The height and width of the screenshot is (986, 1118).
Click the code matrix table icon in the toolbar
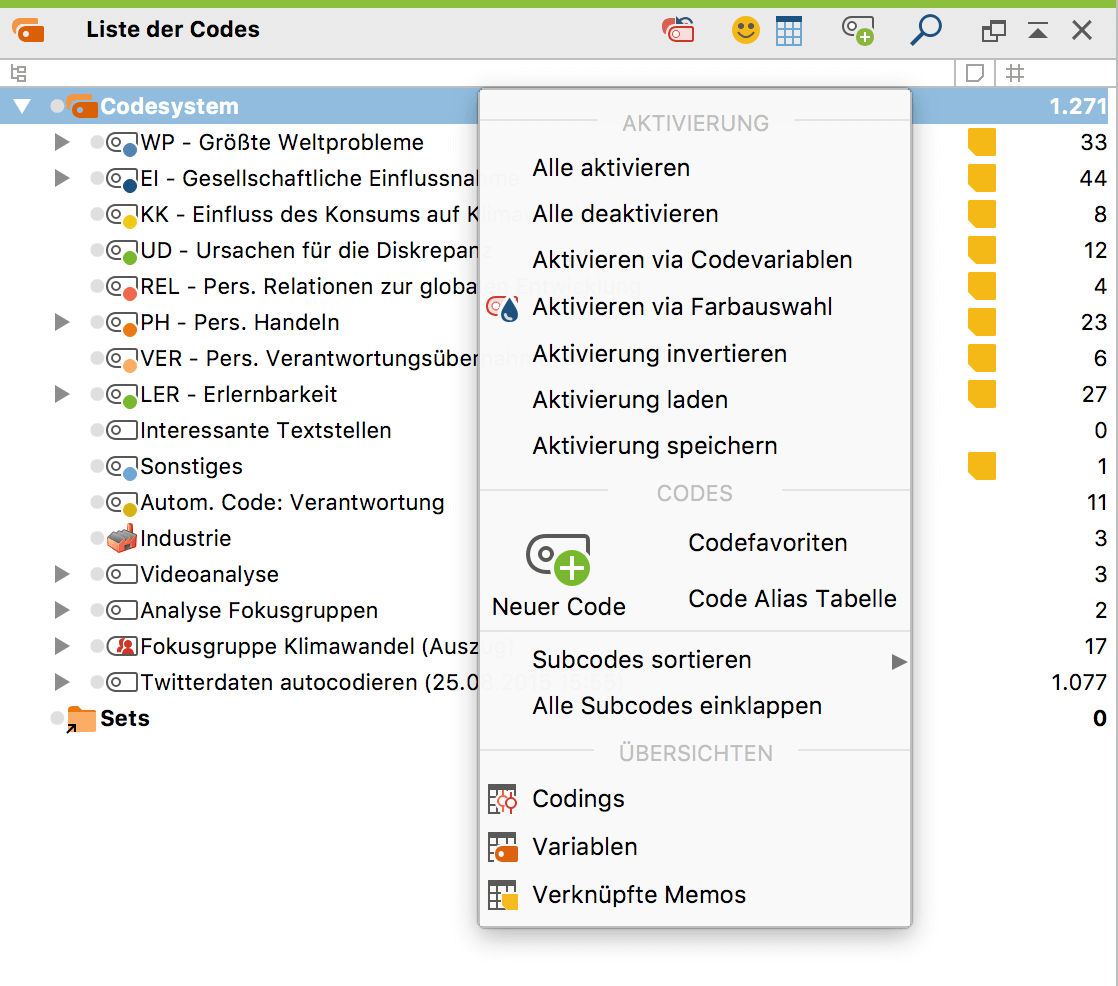coord(789,30)
